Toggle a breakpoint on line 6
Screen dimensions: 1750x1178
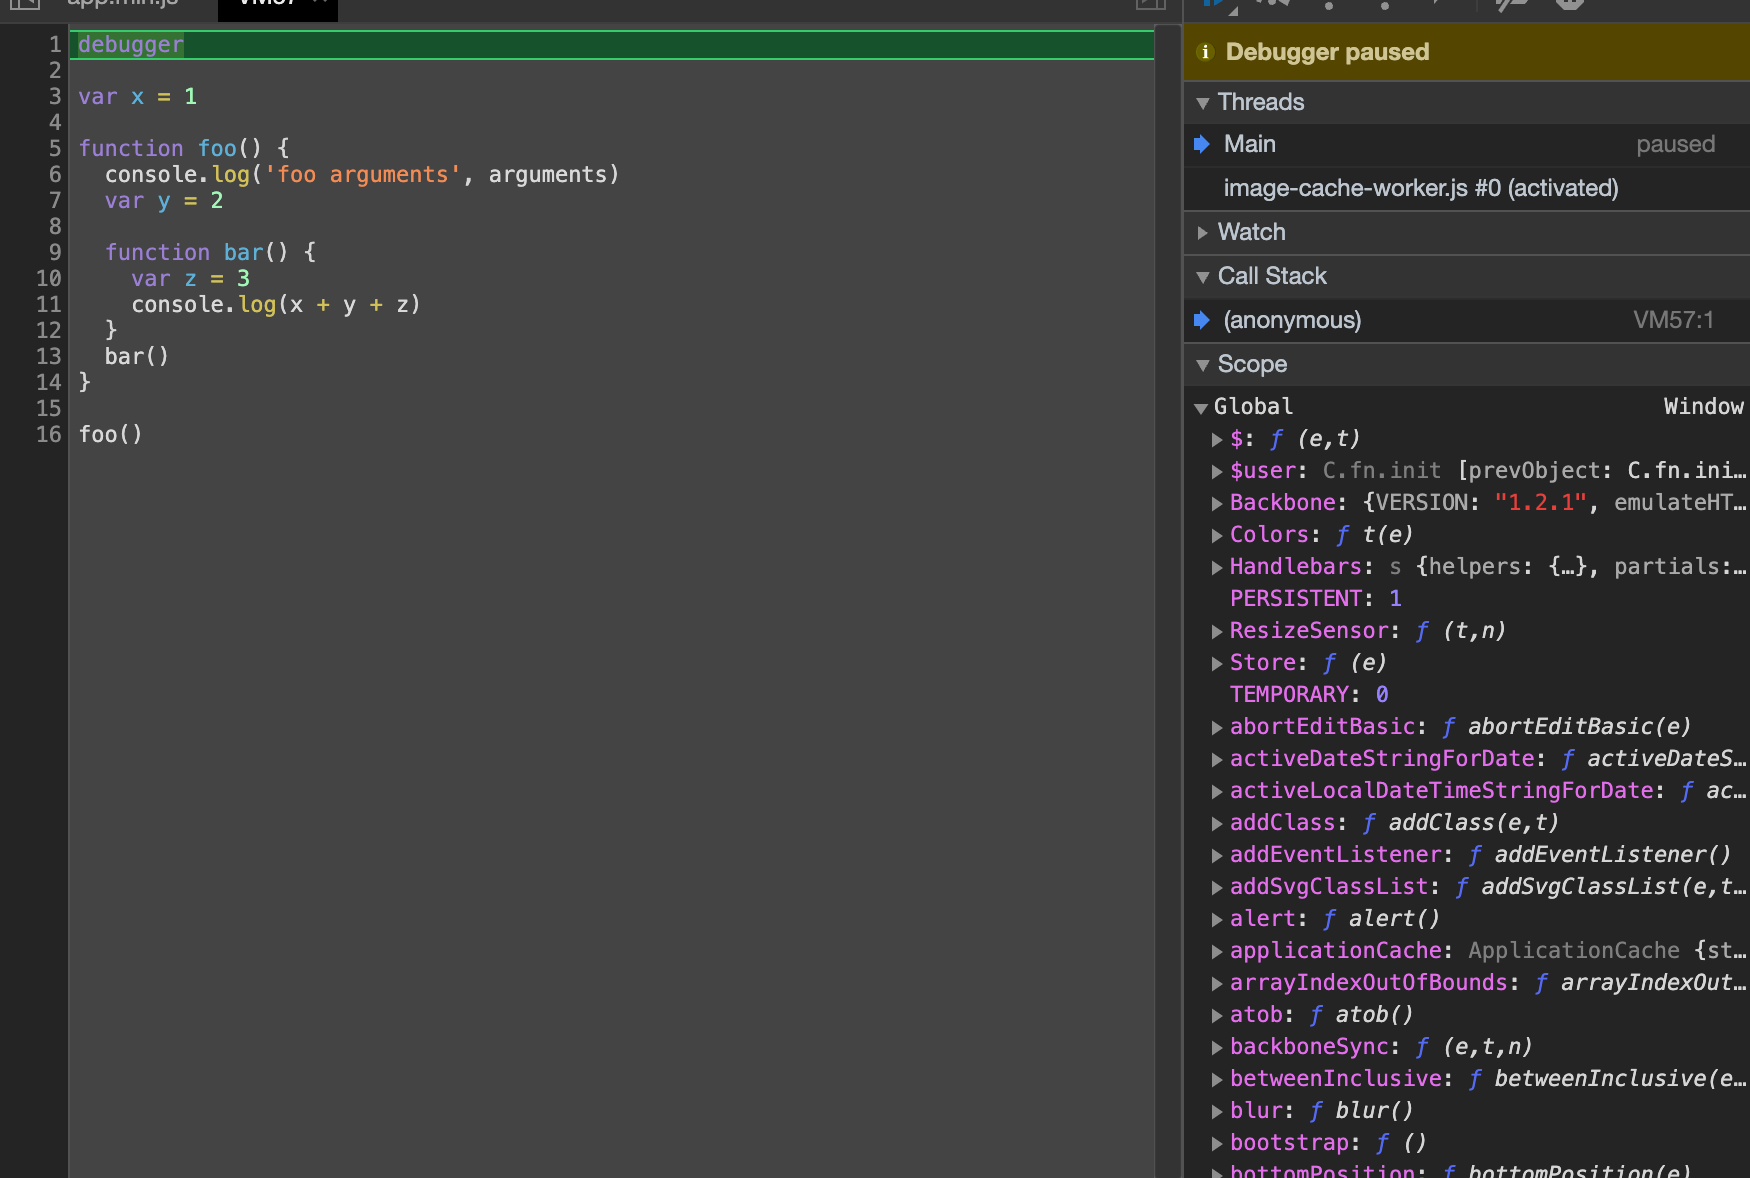[54, 175]
